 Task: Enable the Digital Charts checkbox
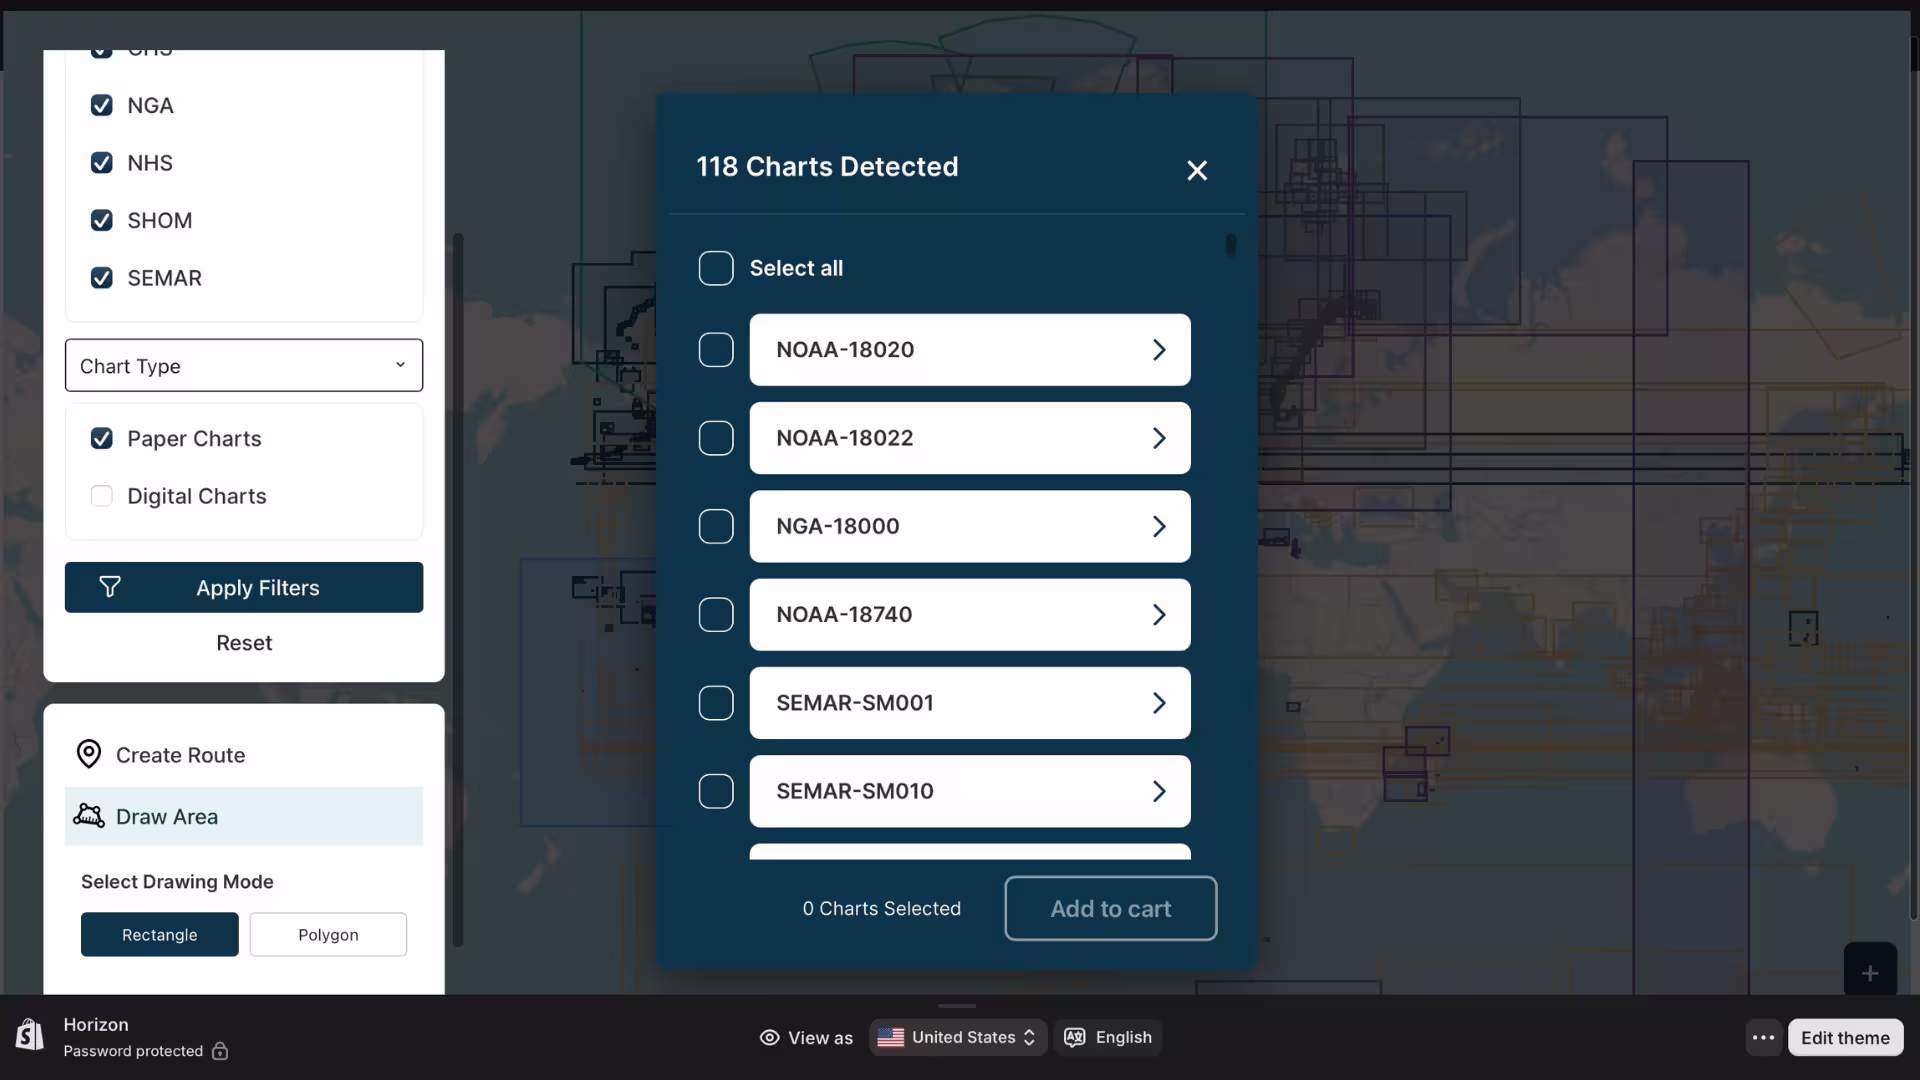[x=102, y=496]
